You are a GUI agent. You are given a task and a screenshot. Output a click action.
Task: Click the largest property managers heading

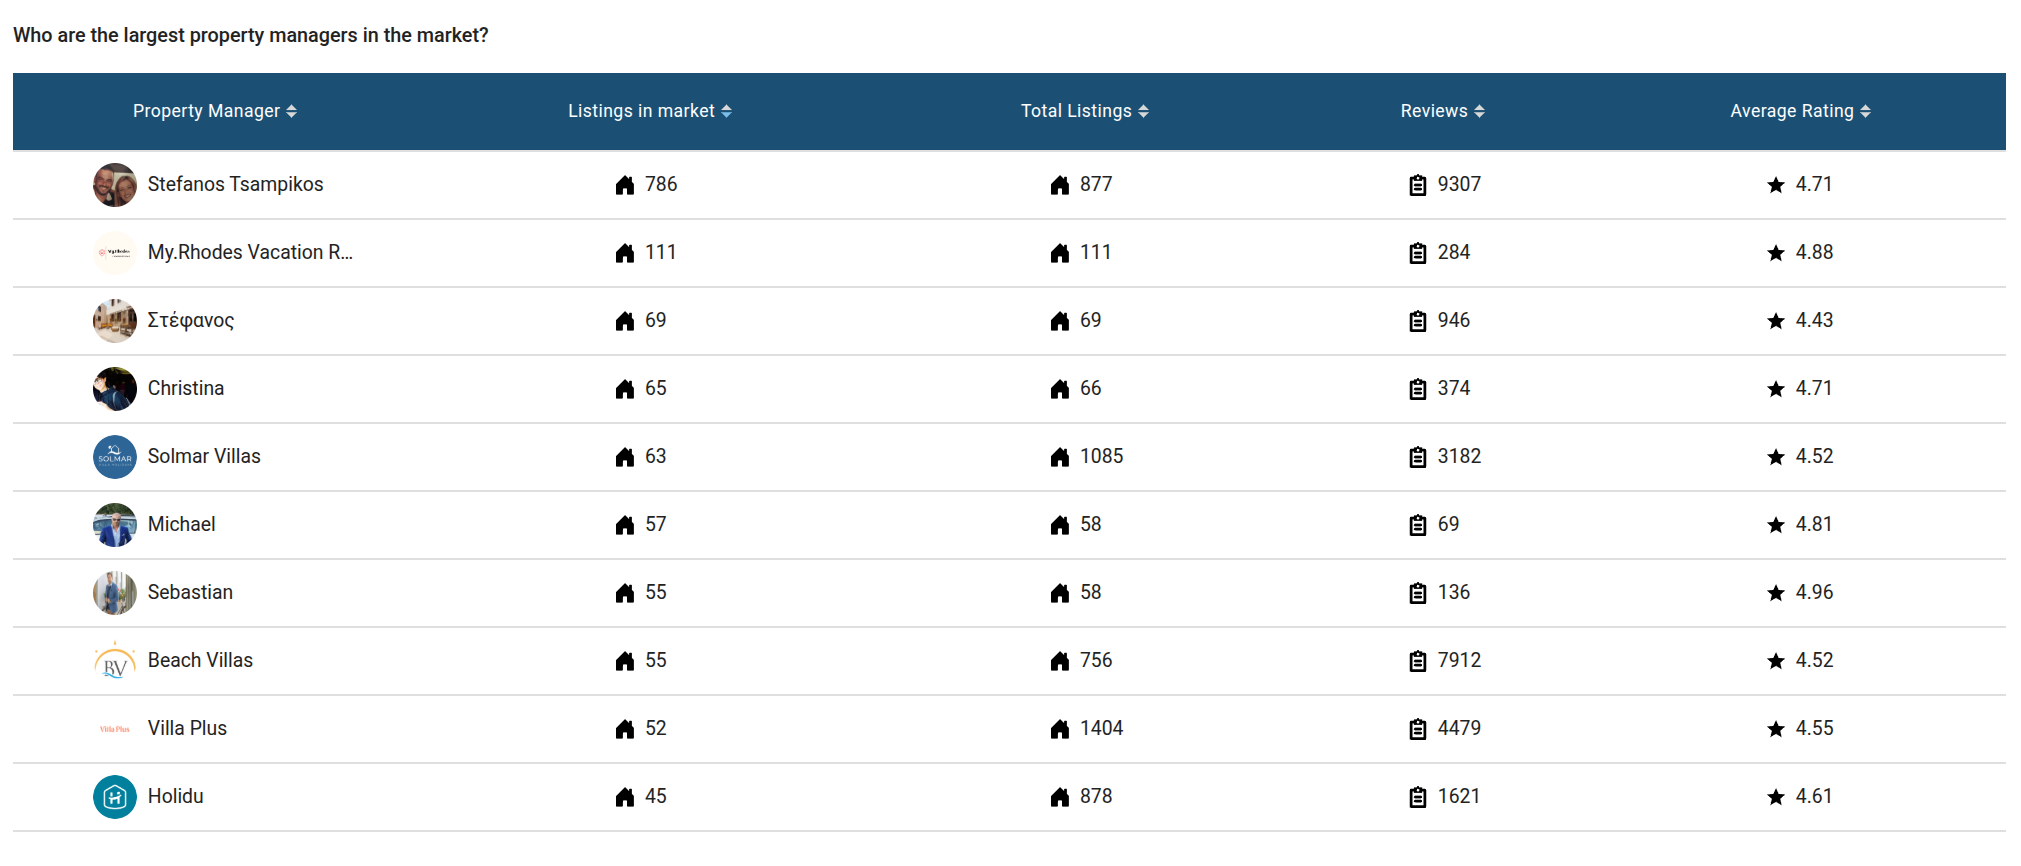[251, 35]
